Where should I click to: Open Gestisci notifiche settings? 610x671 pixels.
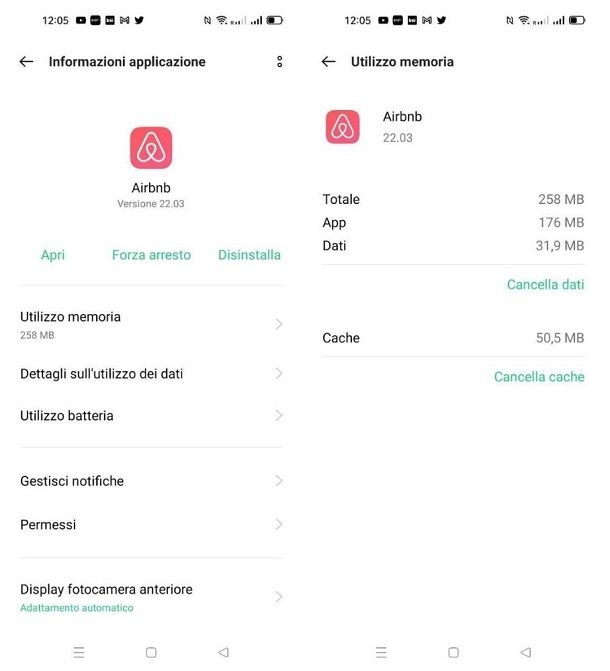pyautogui.click(x=151, y=481)
